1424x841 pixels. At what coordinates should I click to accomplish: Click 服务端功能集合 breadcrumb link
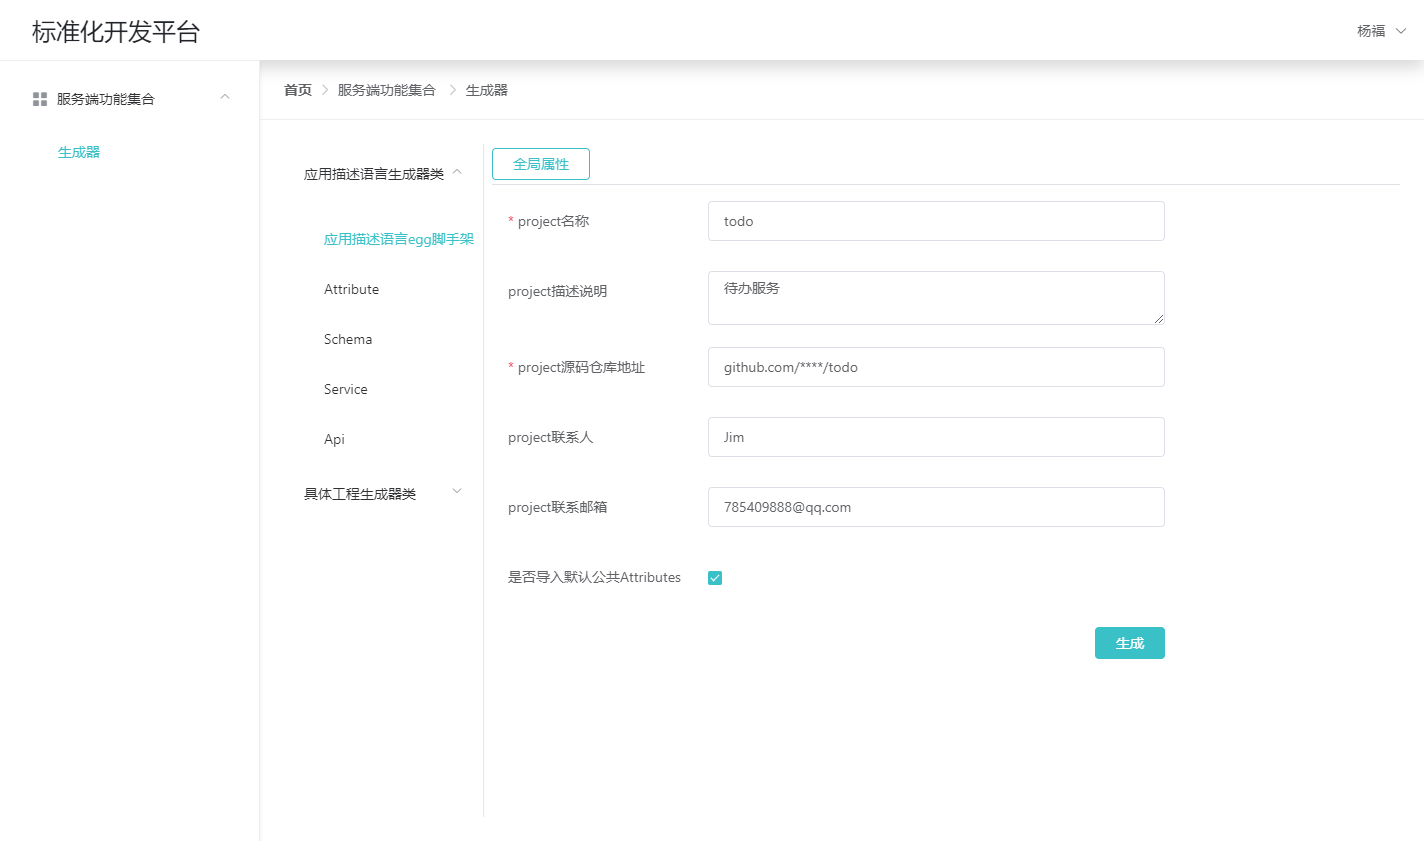[387, 90]
